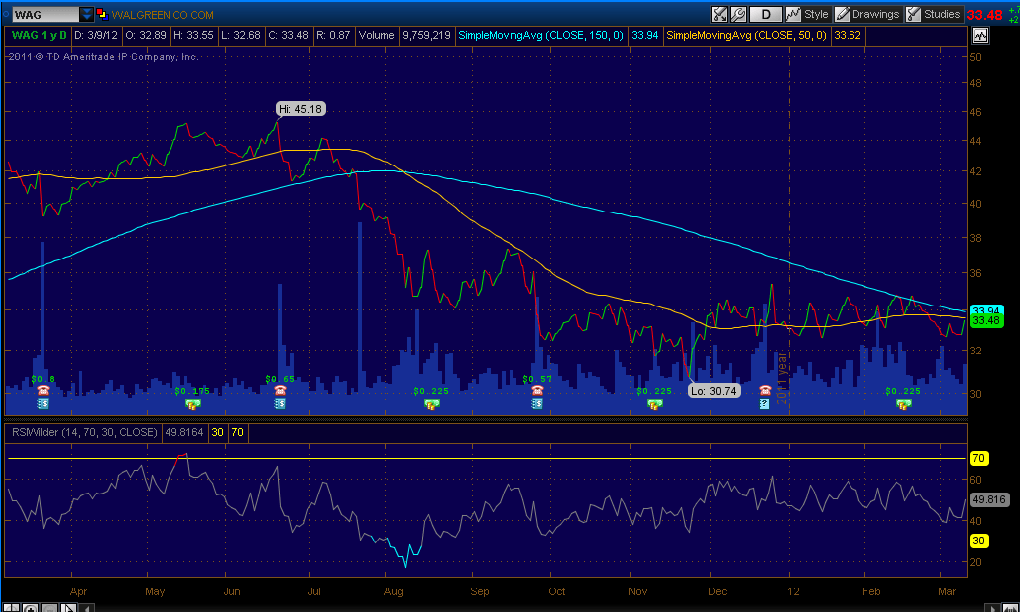Click the split-panel icon at bottom left
Viewport: 1020px width, 612px height.
(x=11, y=608)
